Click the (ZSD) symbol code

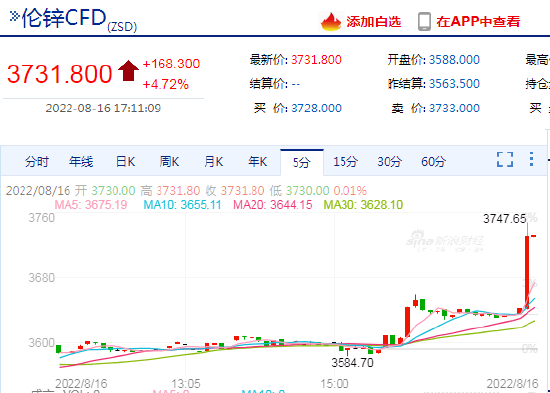122,27
